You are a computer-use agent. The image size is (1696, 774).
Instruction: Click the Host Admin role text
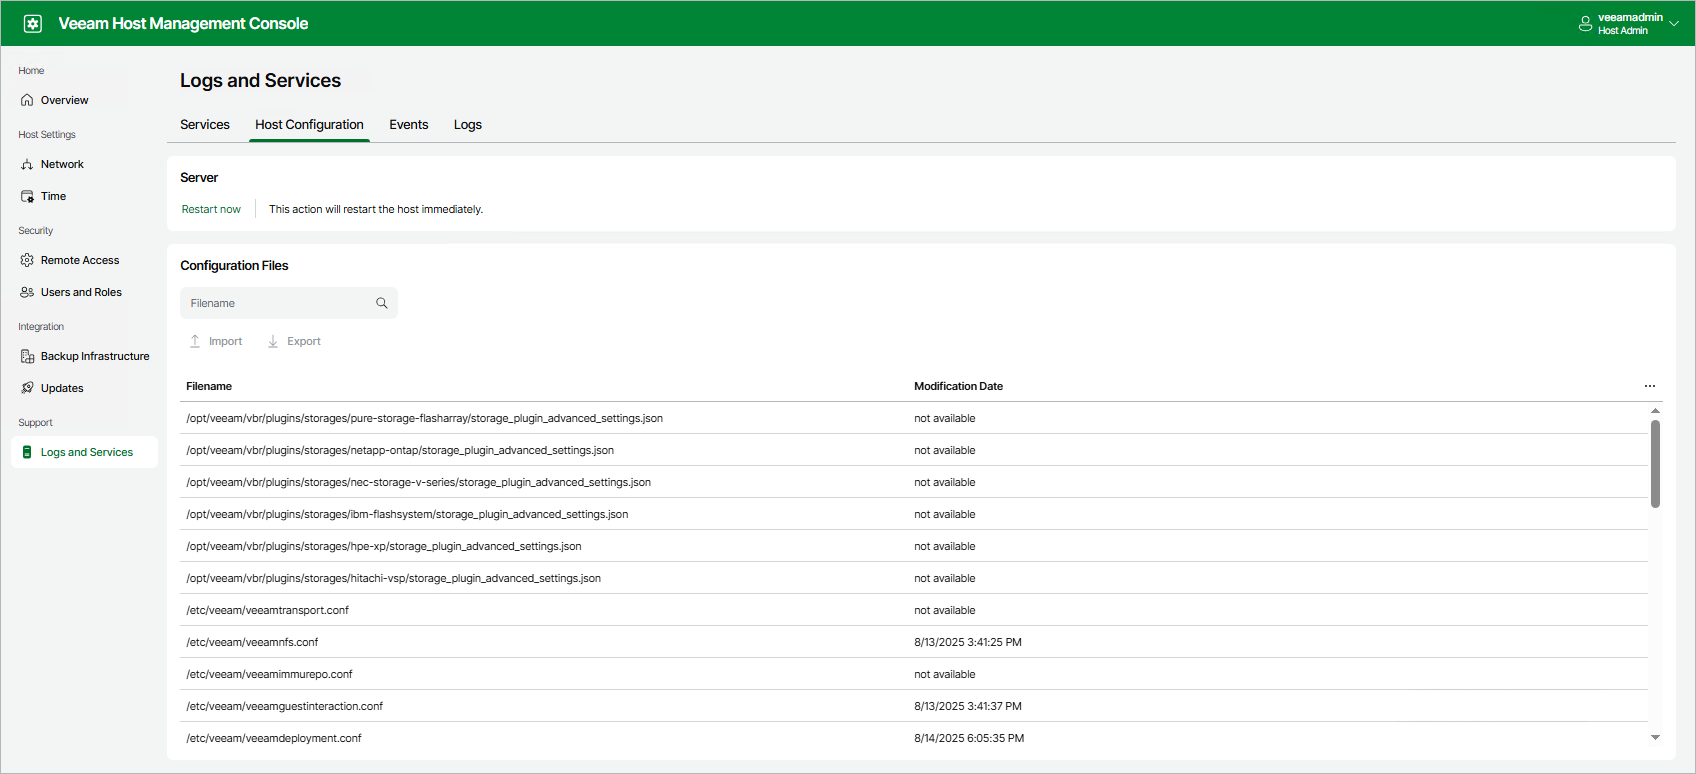click(x=1623, y=31)
